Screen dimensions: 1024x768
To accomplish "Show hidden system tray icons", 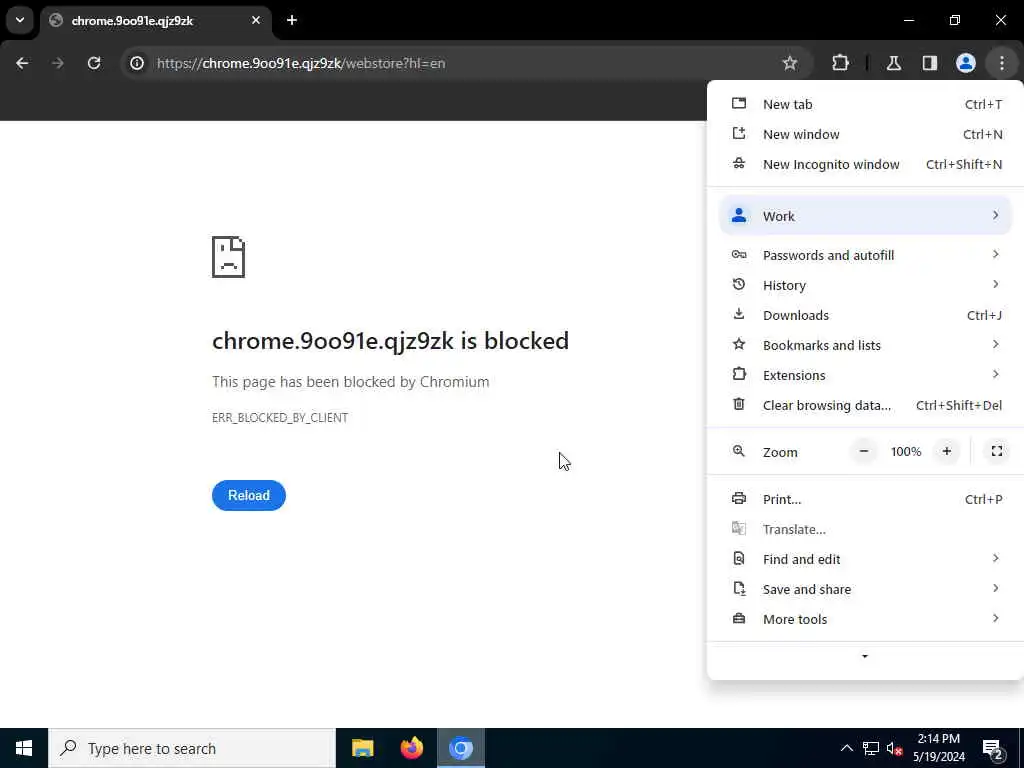I will pyautogui.click(x=846, y=748).
